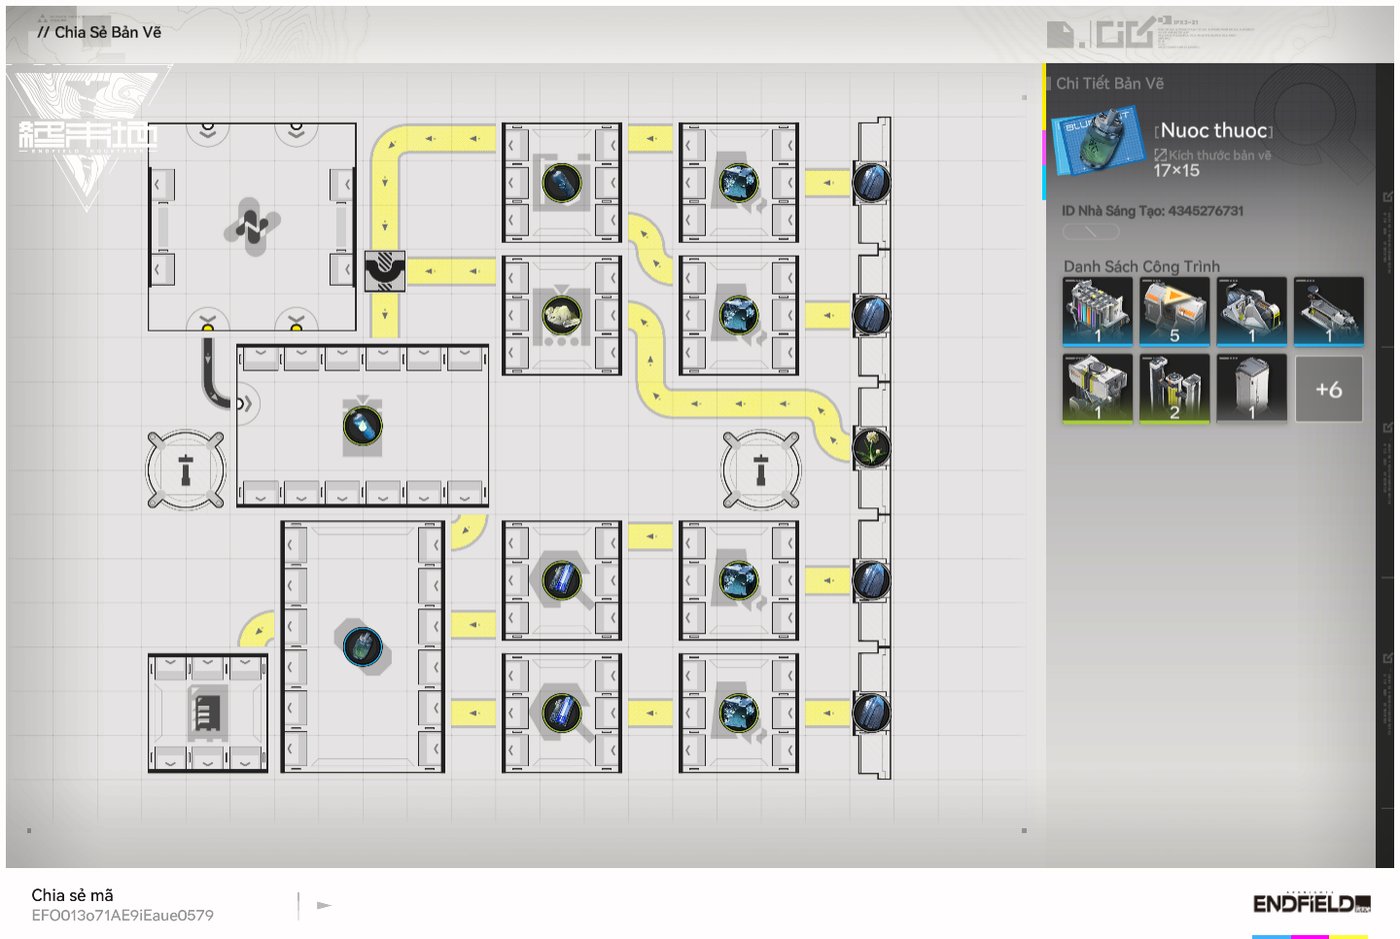Click the conveyor bridge junction piece

pos(385,270)
